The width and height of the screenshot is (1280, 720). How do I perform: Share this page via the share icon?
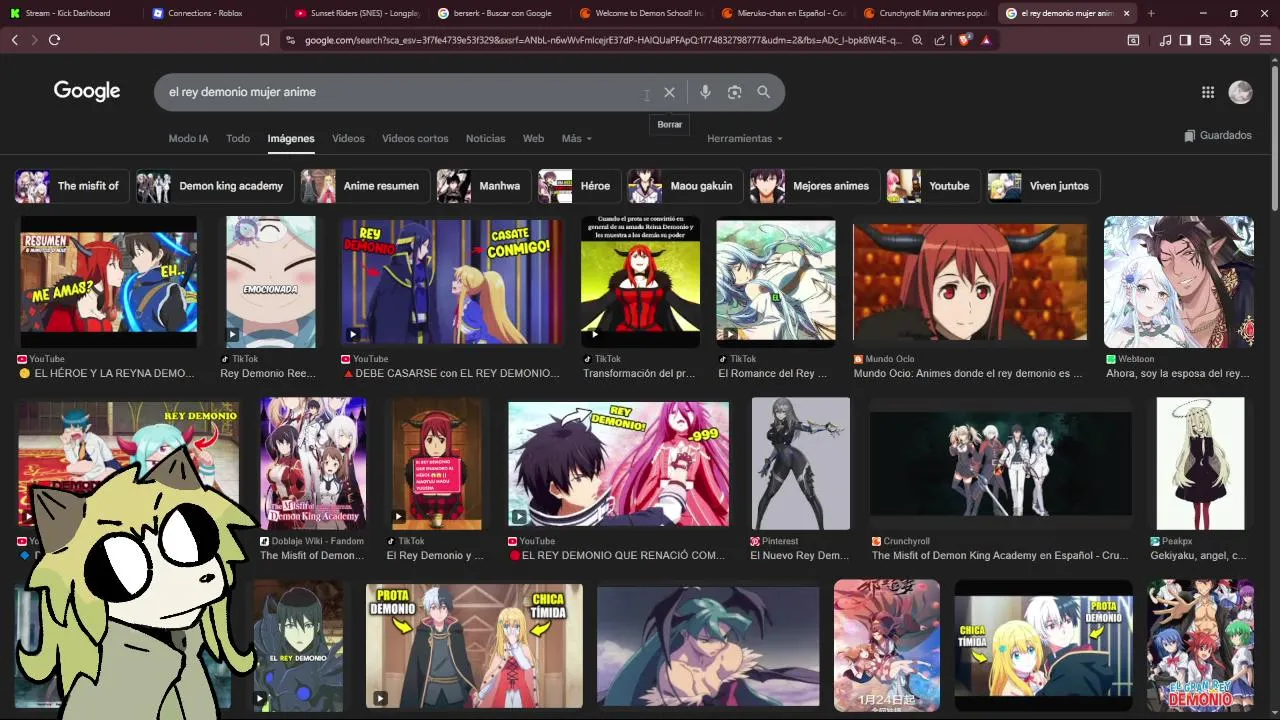(x=940, y=40)
